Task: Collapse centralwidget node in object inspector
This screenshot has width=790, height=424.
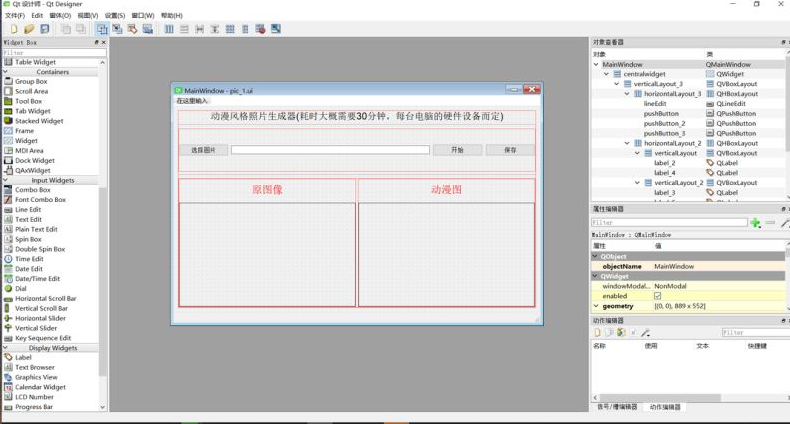Action: click(x=607, y=74)
